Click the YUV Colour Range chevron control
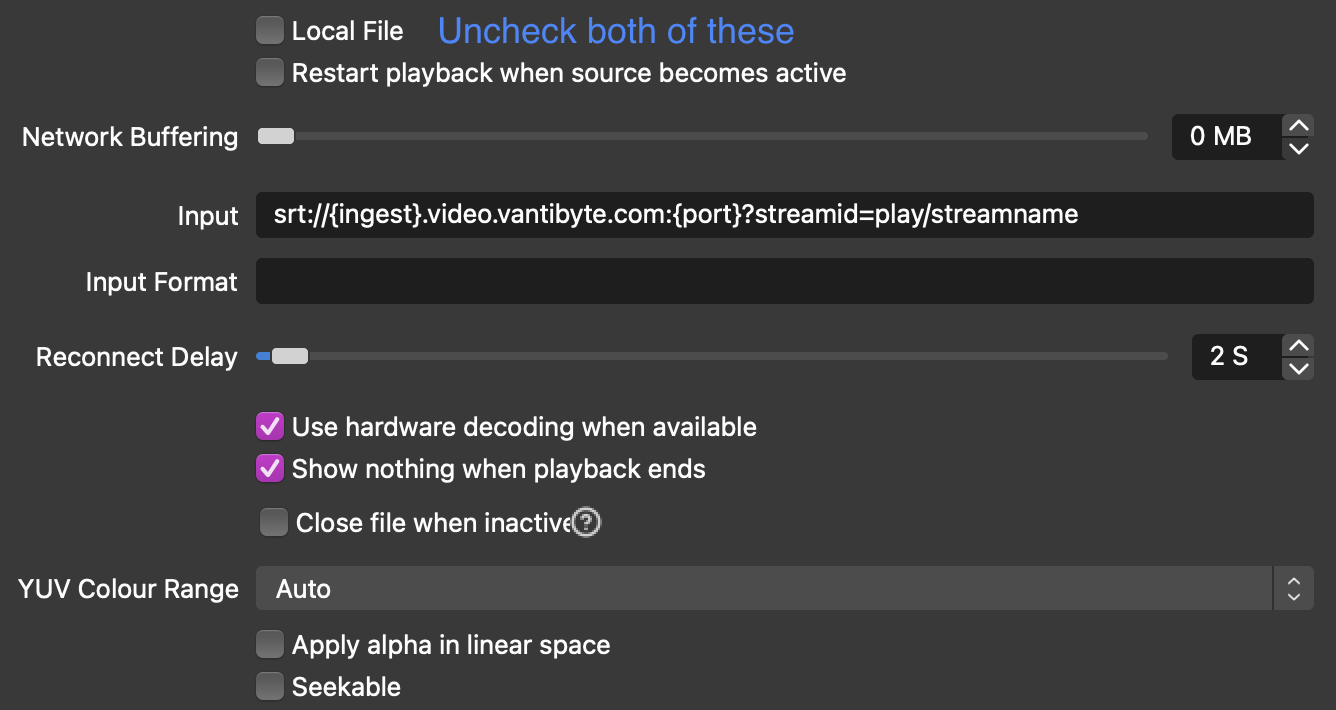Viewport: 1336px width, 710px height. pos(1294,588)
